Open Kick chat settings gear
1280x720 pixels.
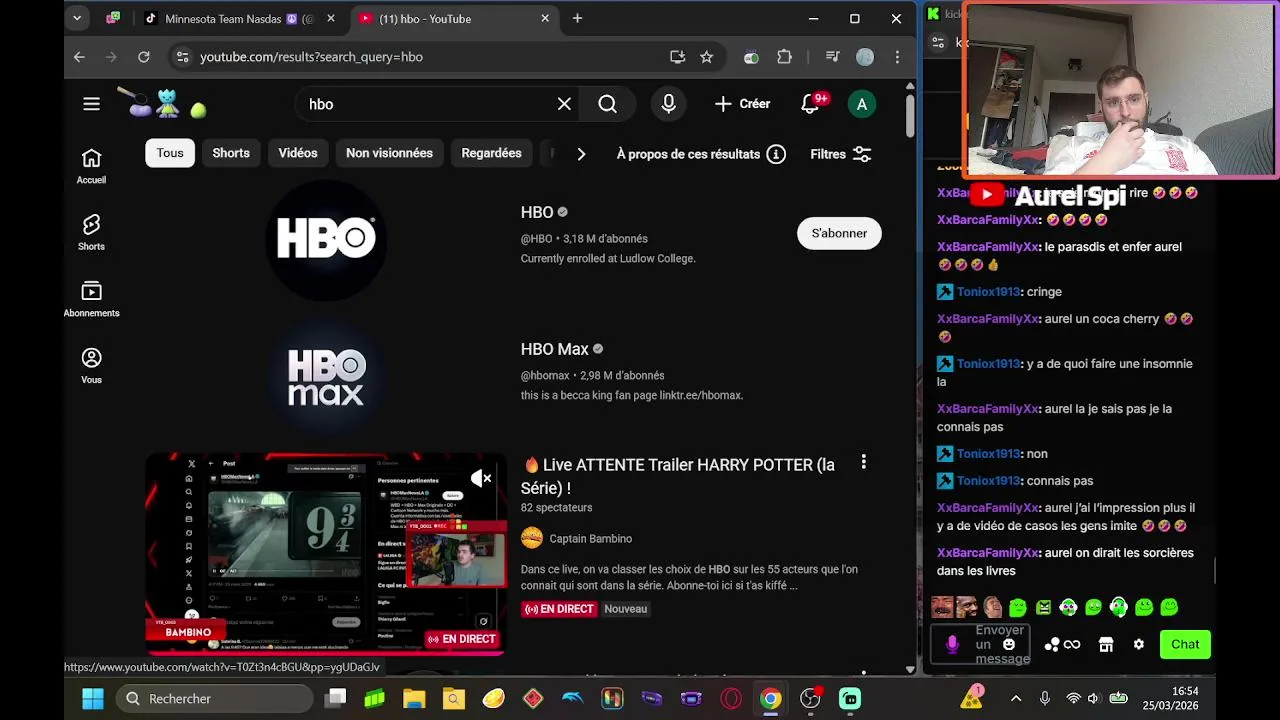1138,645
